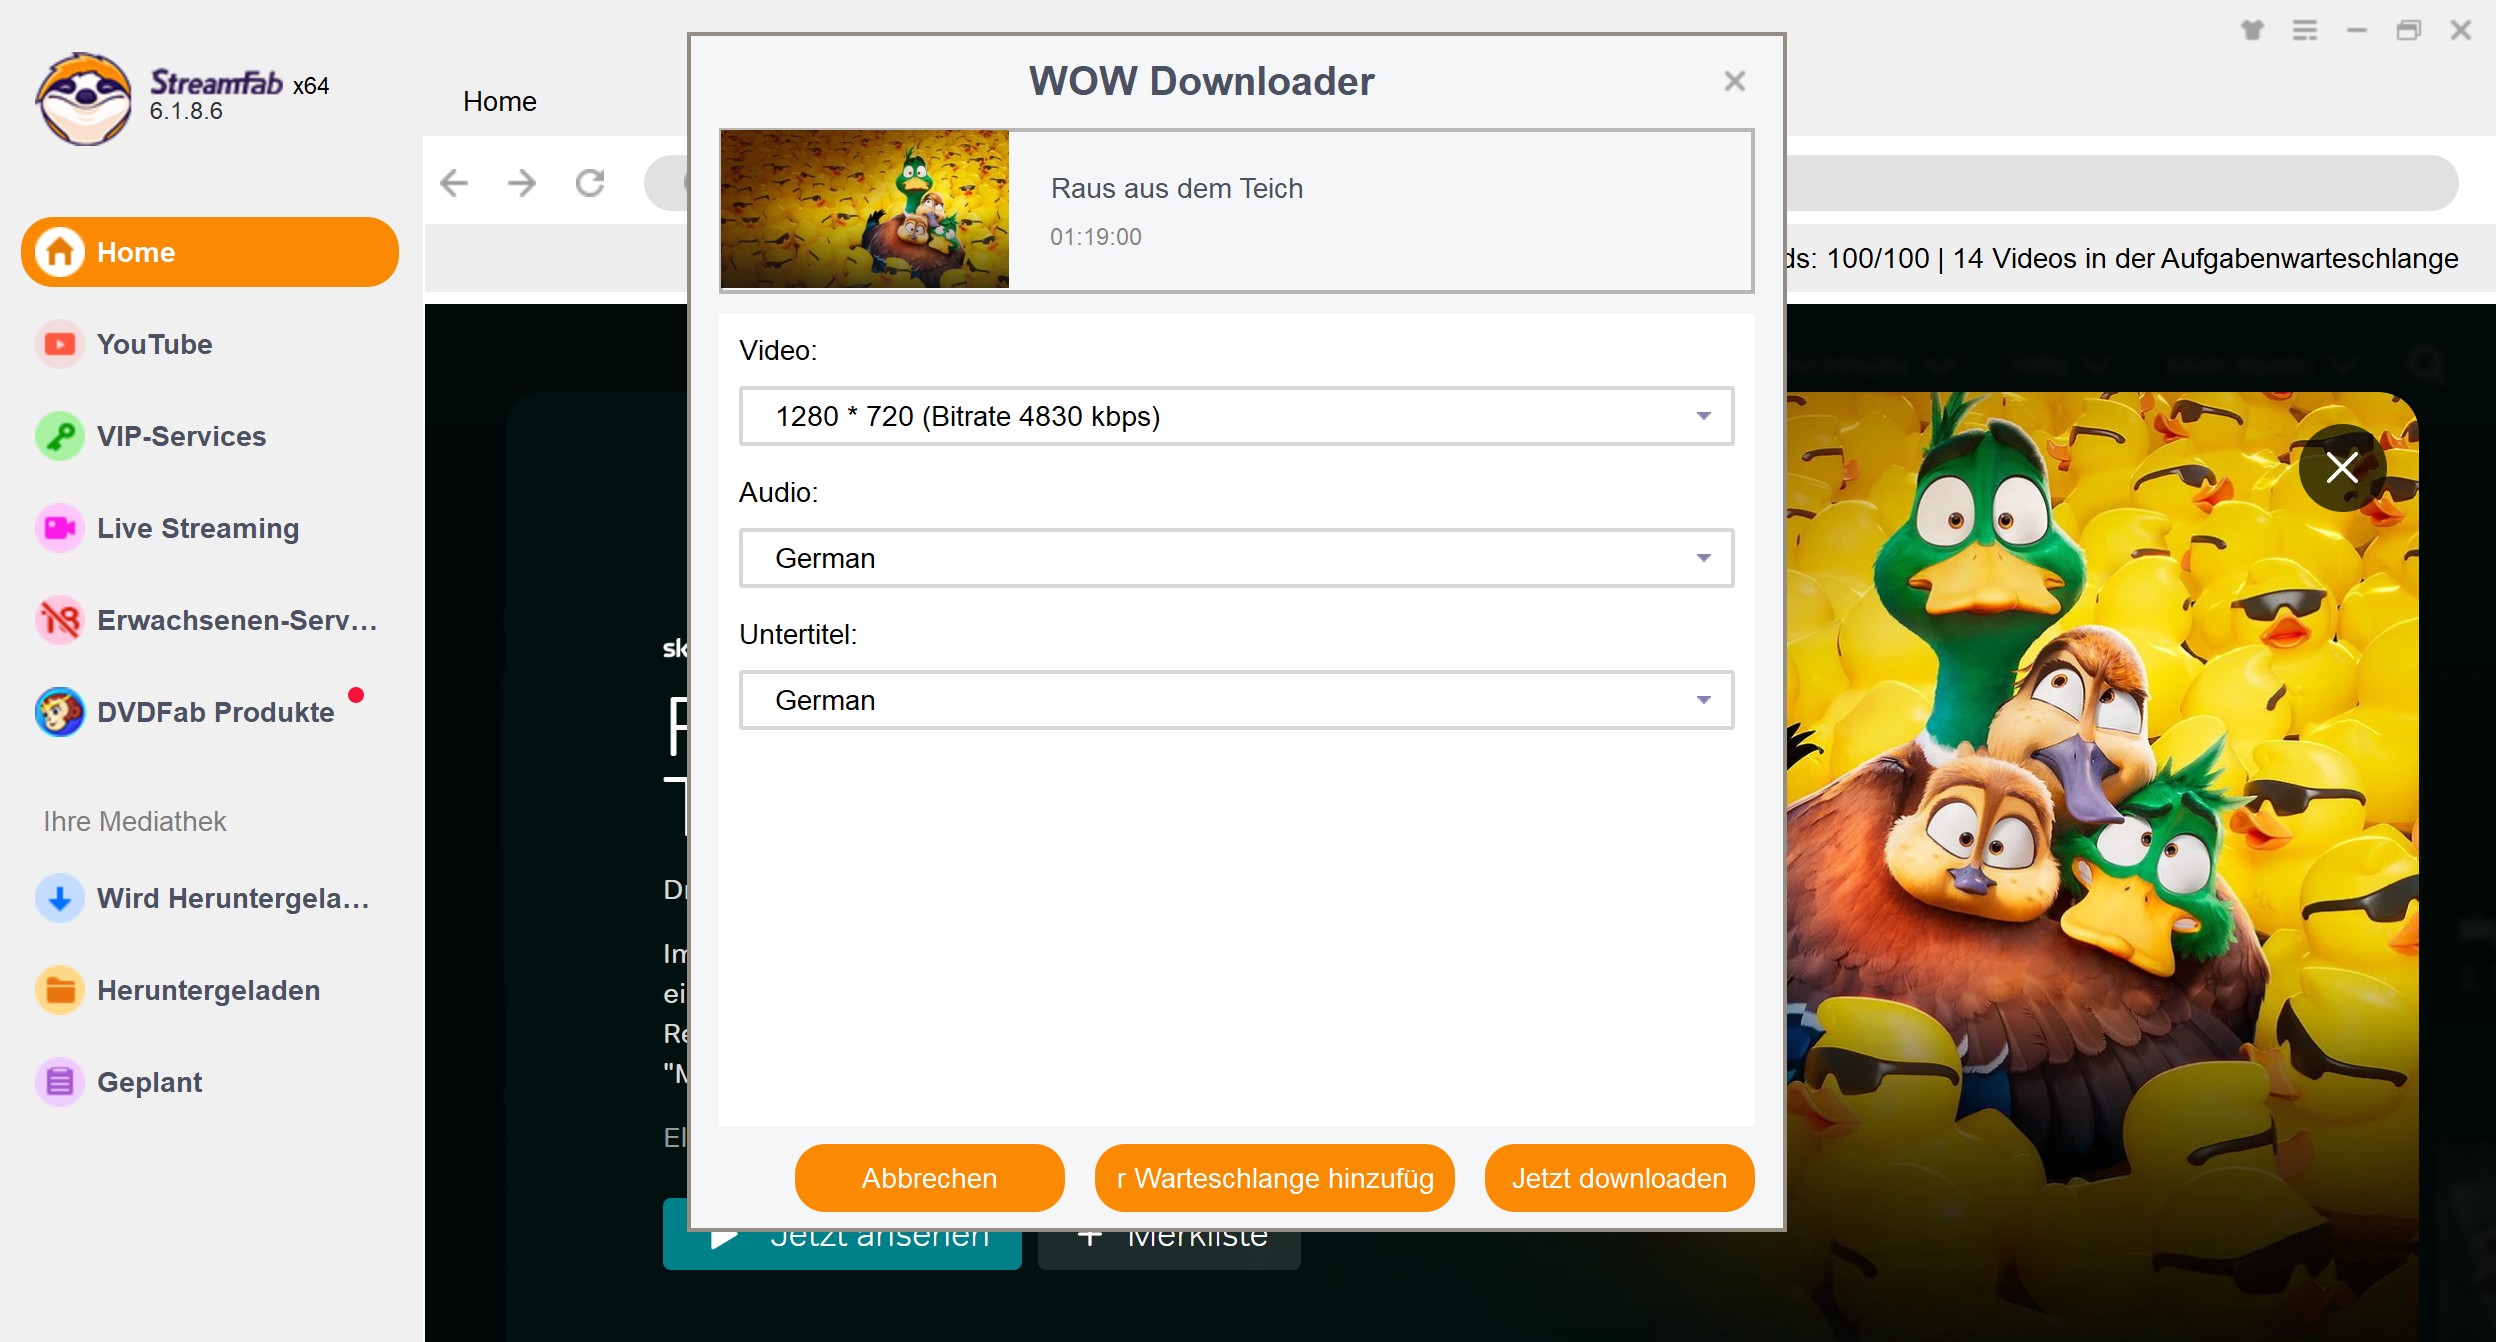Click Jetzt downloaden button
2496x1342 pixels.
pyautogui.click(x=1619, y=1178)
